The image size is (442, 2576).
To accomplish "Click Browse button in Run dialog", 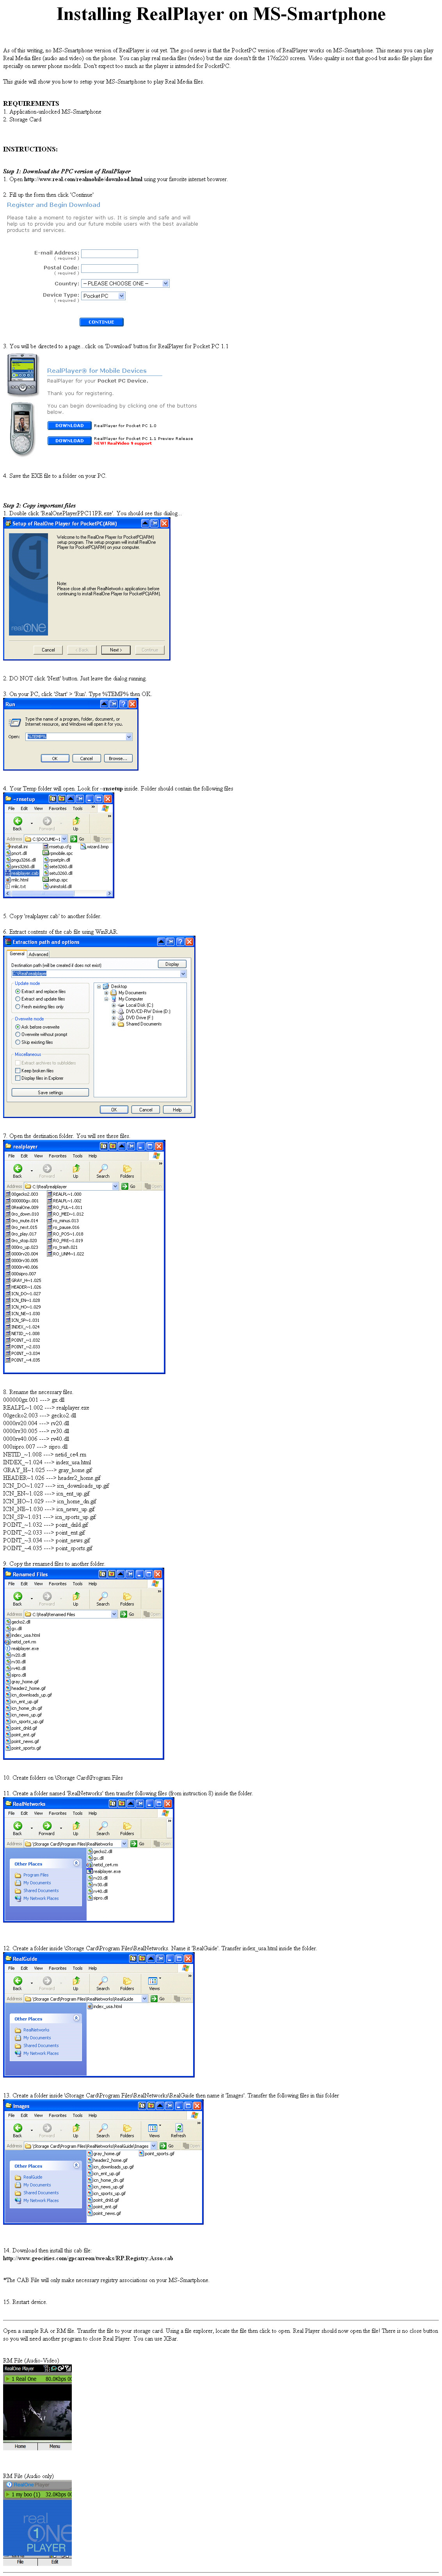I will [117, 758].
